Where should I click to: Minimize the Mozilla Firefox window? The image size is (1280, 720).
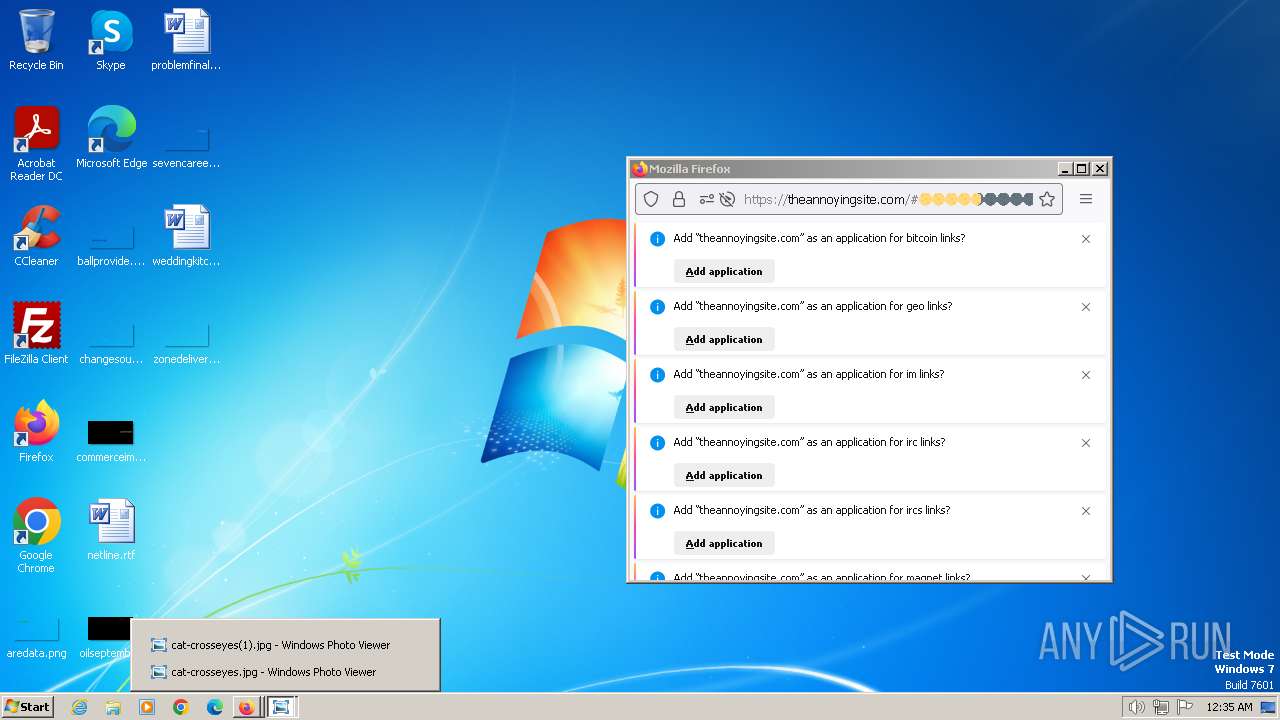(x=1065, y=169)
